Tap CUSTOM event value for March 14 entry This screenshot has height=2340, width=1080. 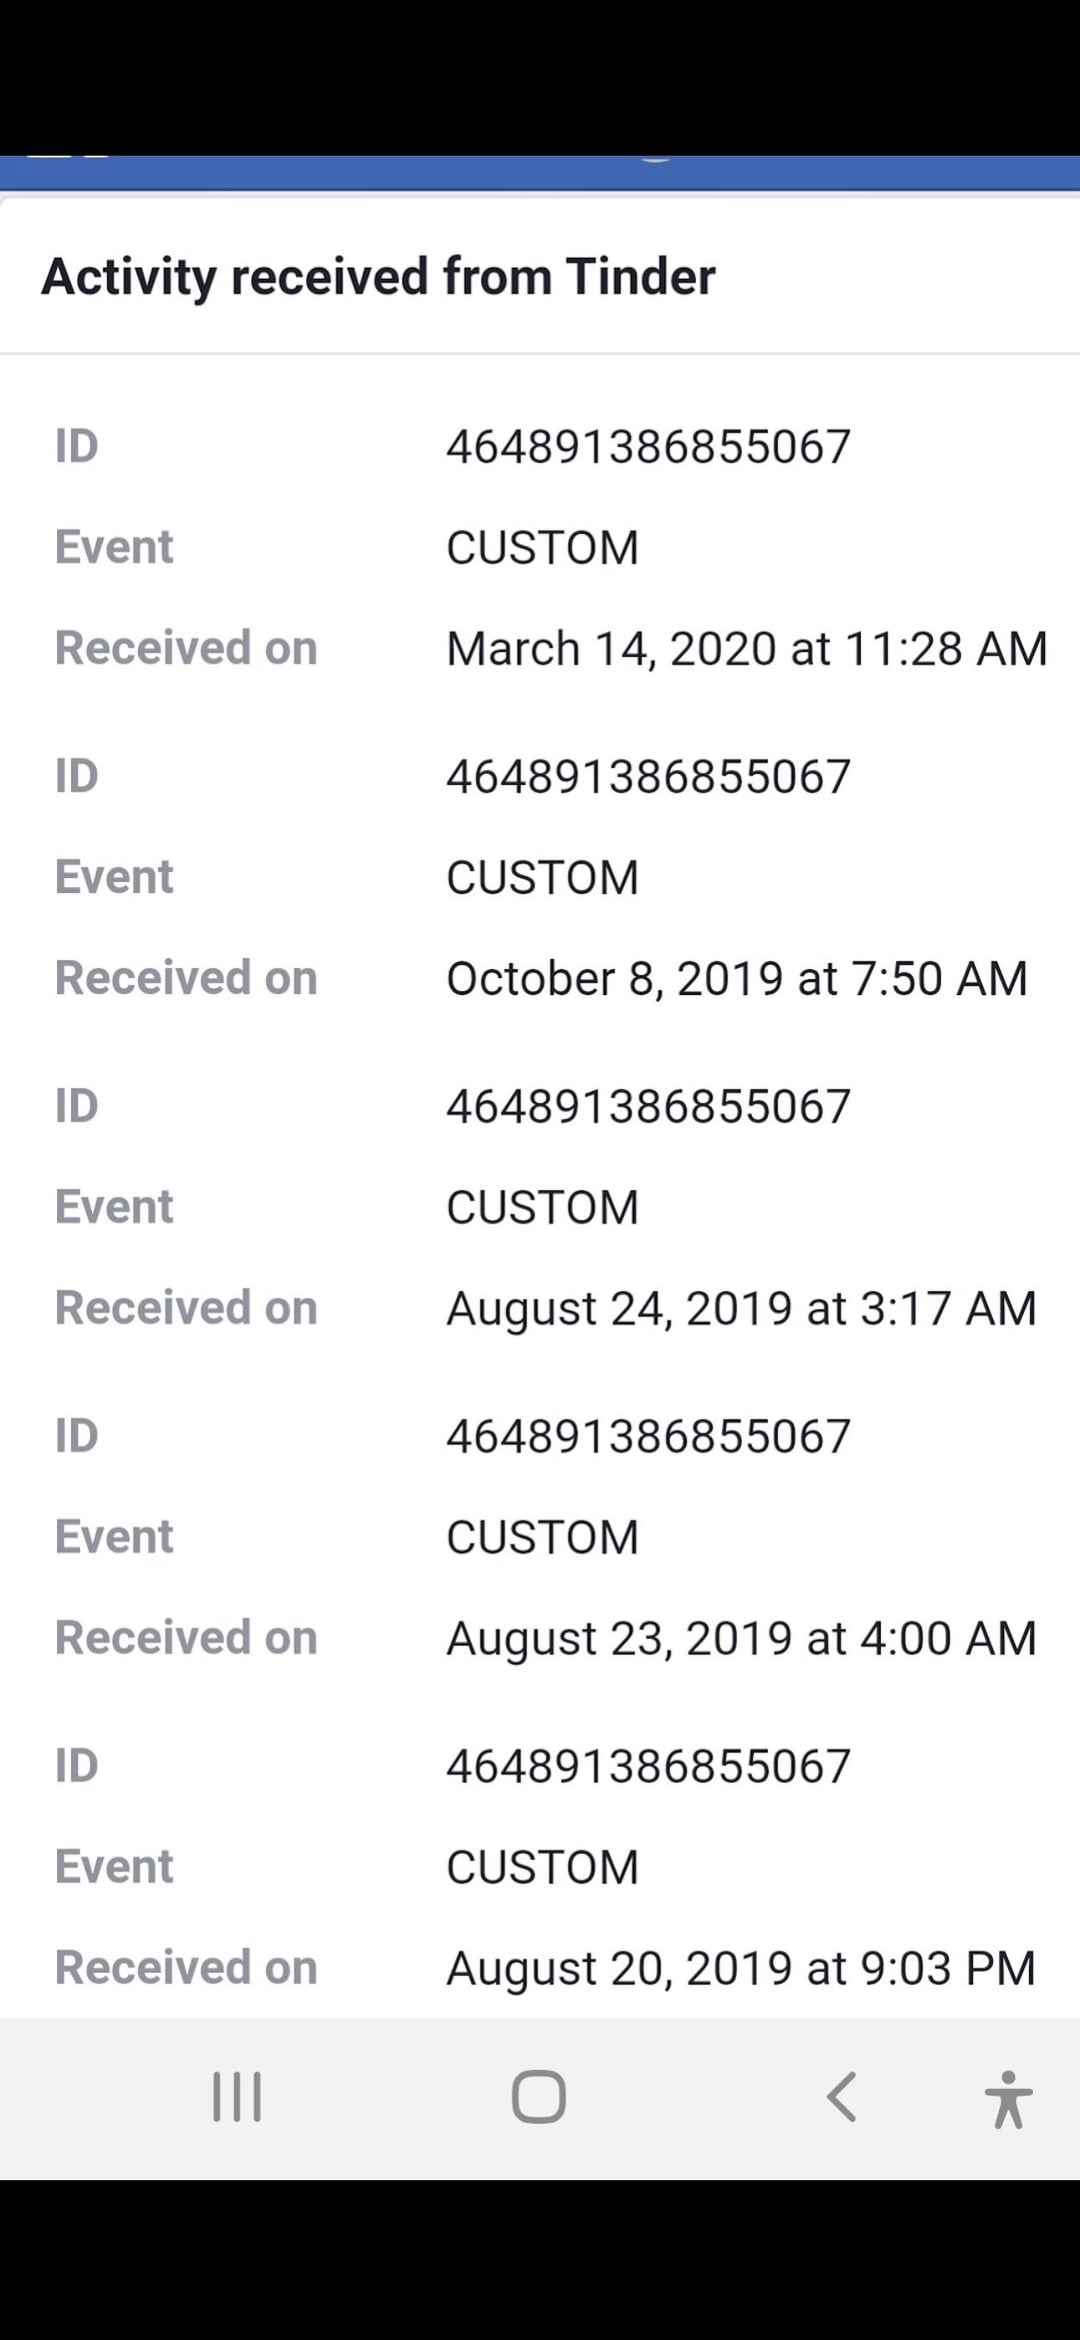click(x=542, y=548)
